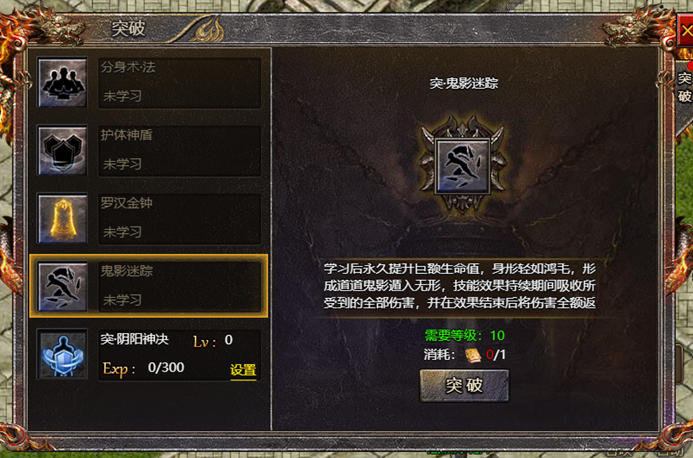Image resolution: width=693 pixels, height=458 pixels.
Task: Click the scroll book consumption item icon
Action: pos(473,355)
